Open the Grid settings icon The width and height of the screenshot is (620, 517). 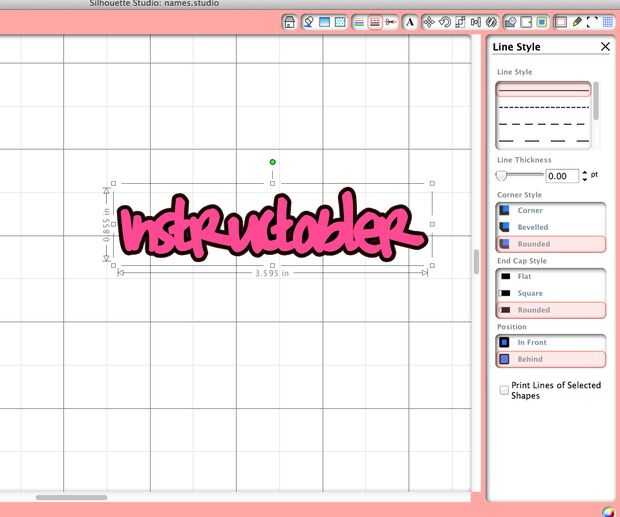(x=608, y=22)
